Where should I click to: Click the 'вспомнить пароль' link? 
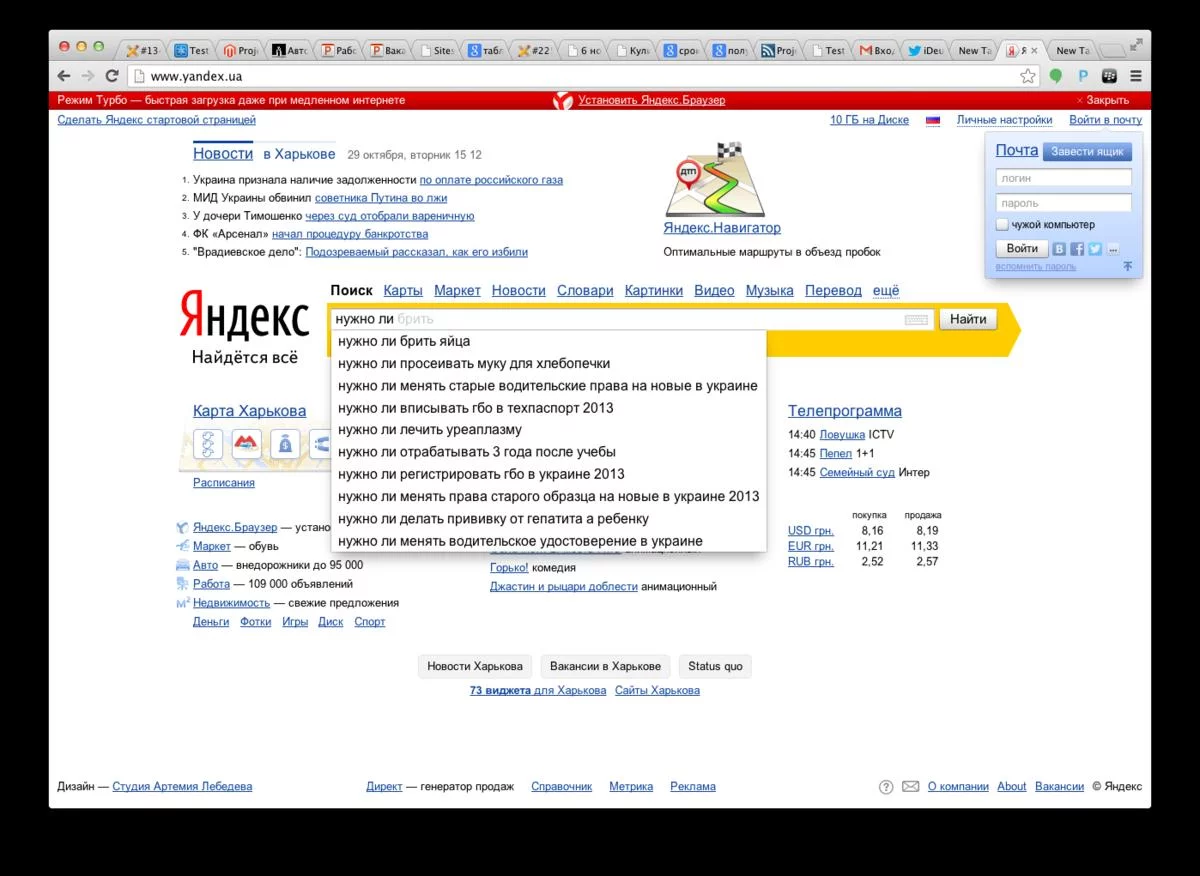[x=1036, y=267]
